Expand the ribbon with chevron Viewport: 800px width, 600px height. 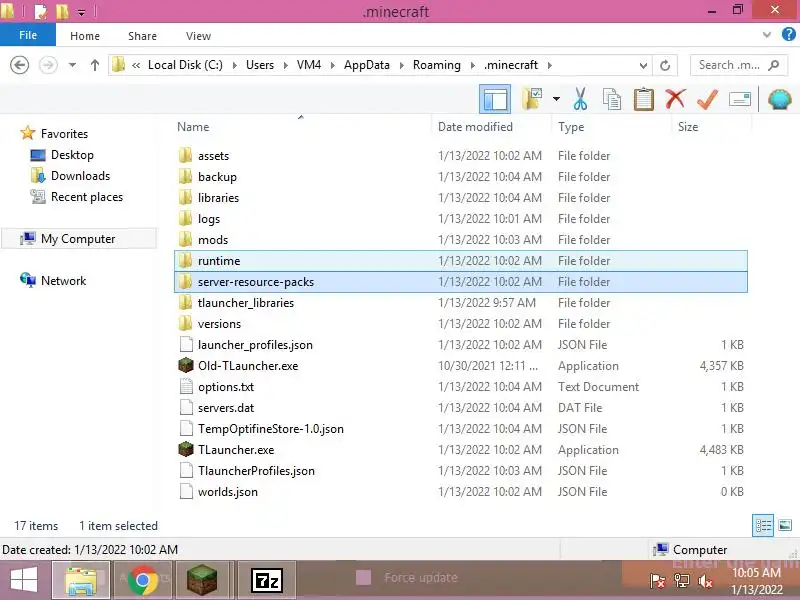click(766, 35)
